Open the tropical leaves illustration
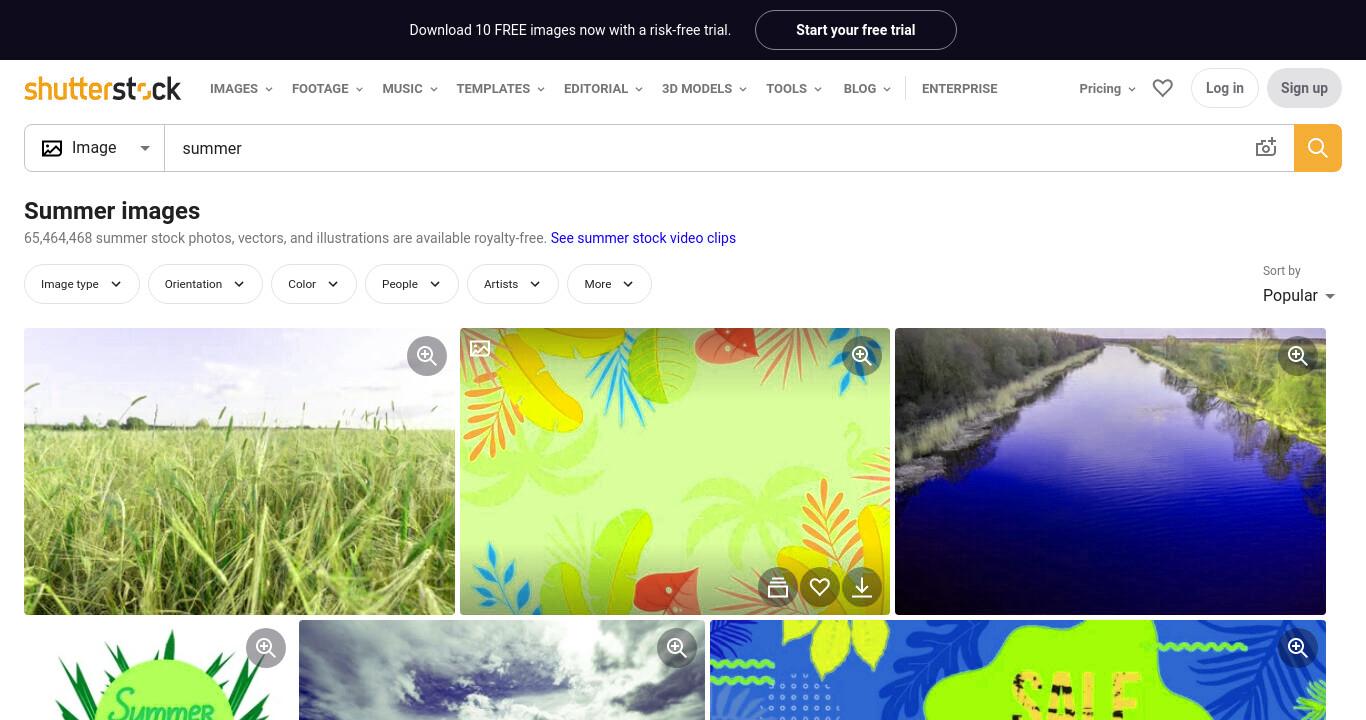Image resolution: width=1366 pixels, height=720 pixels. [x=675, y=471]
